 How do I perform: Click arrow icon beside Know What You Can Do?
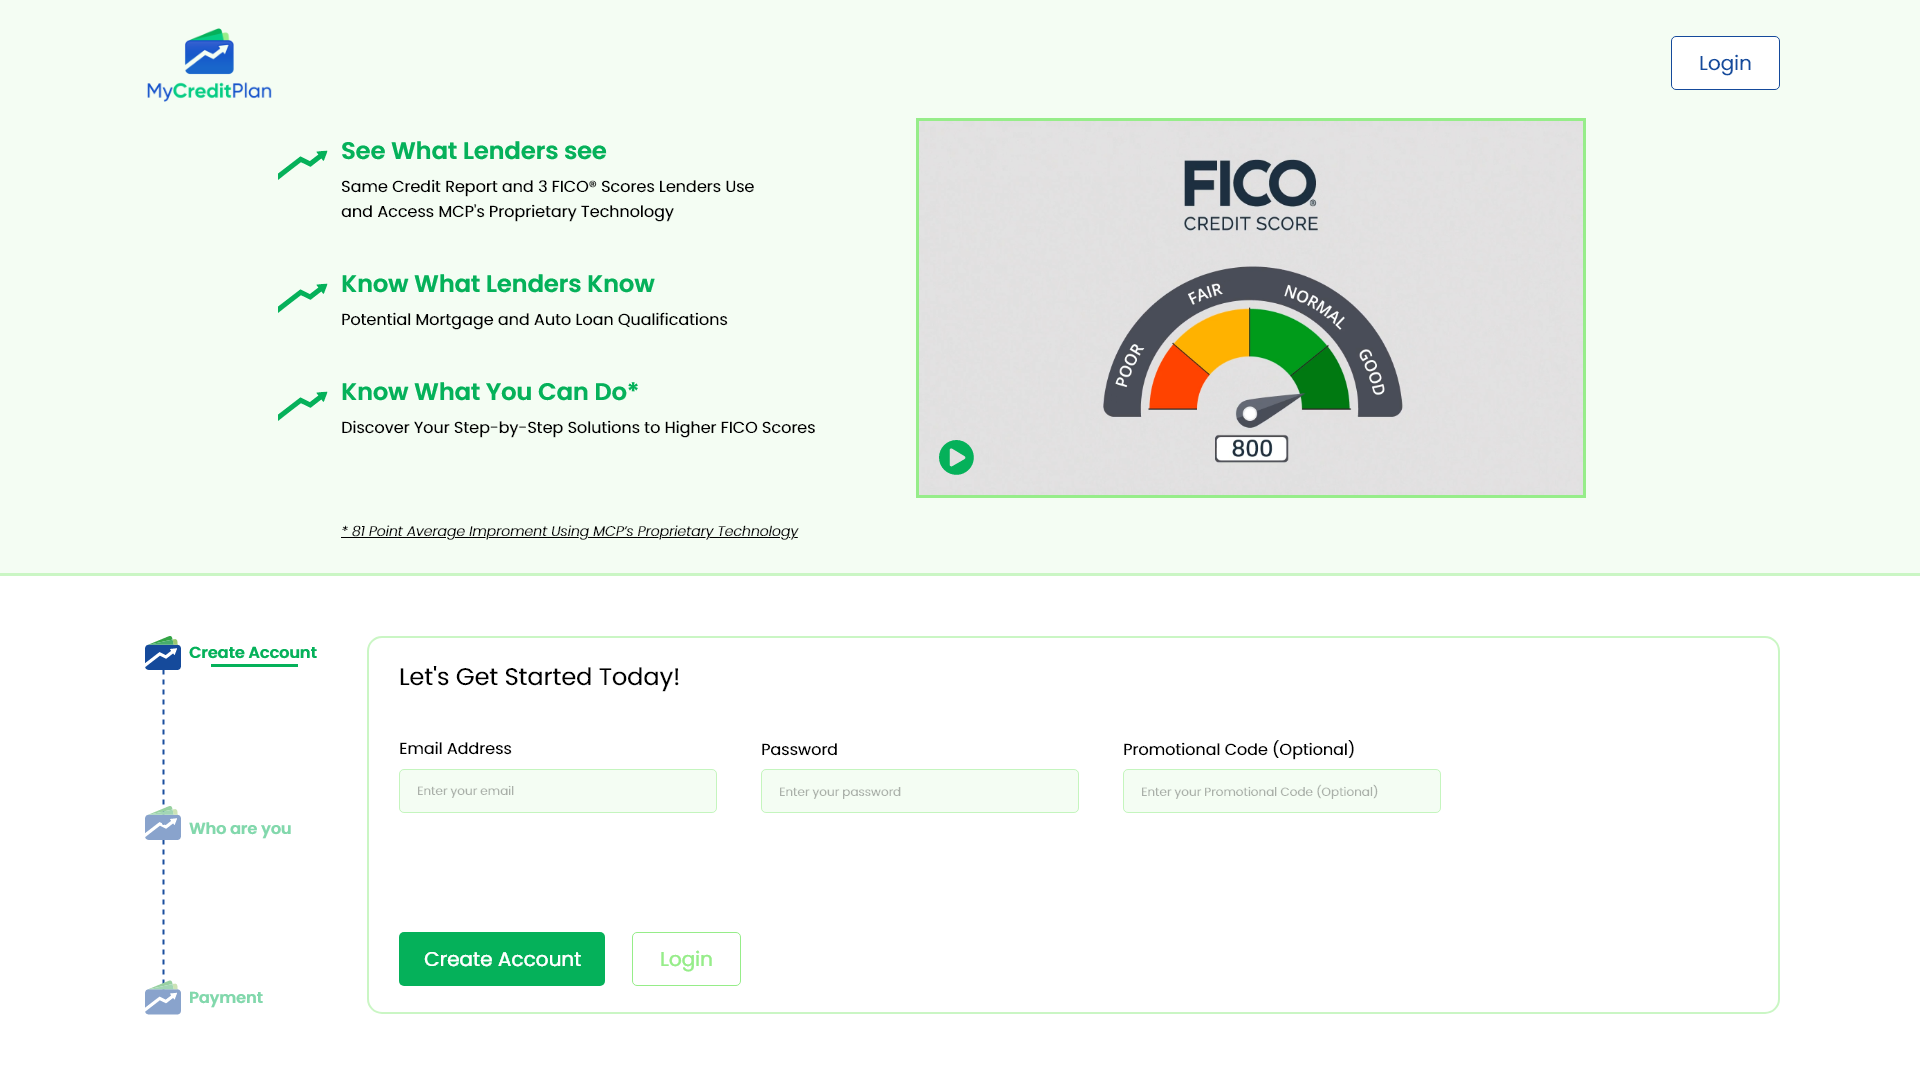(302, 405)
